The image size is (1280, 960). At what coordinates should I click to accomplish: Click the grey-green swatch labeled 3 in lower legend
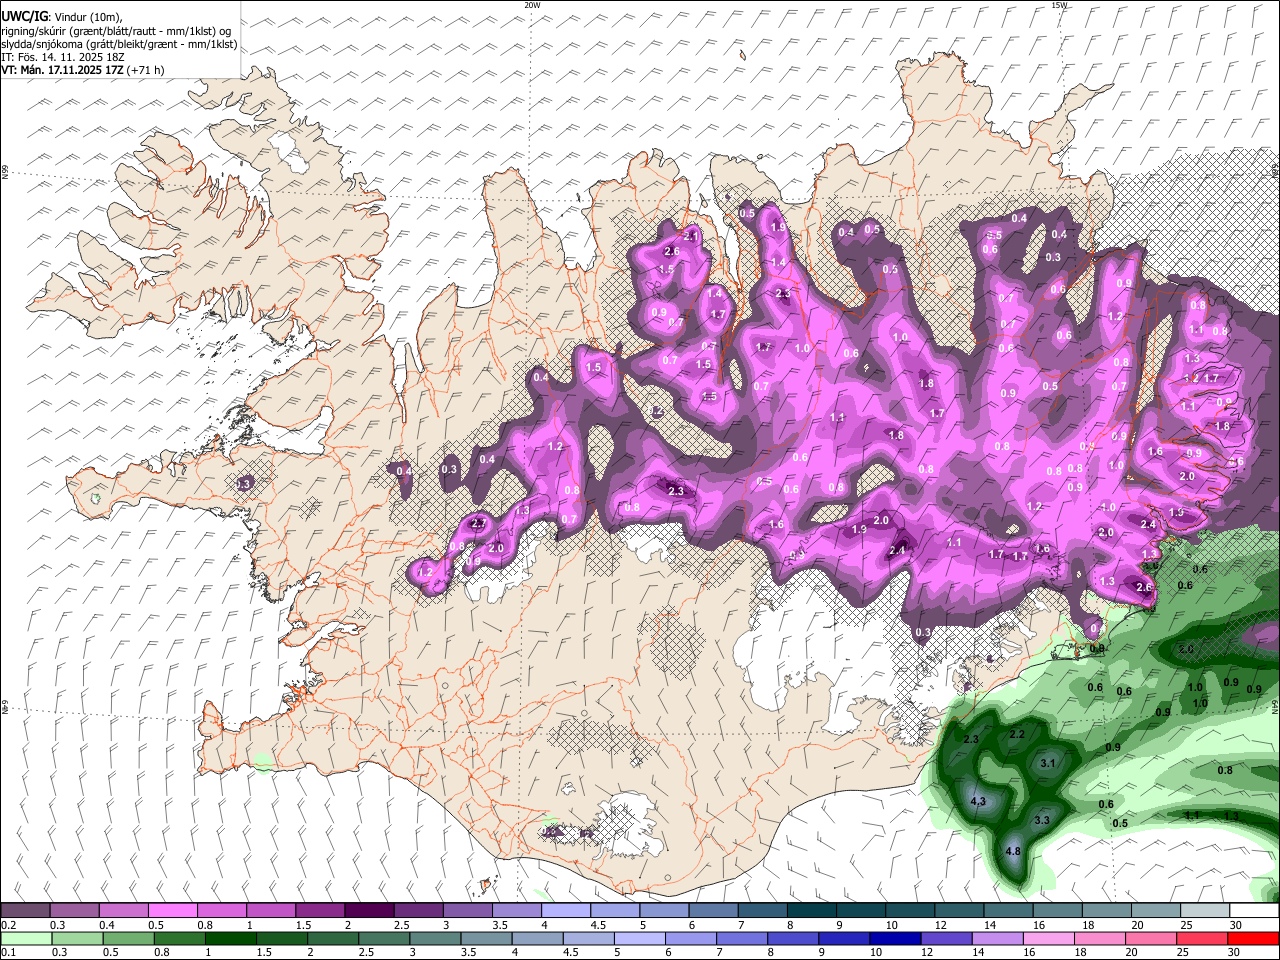tap(435, 938)
